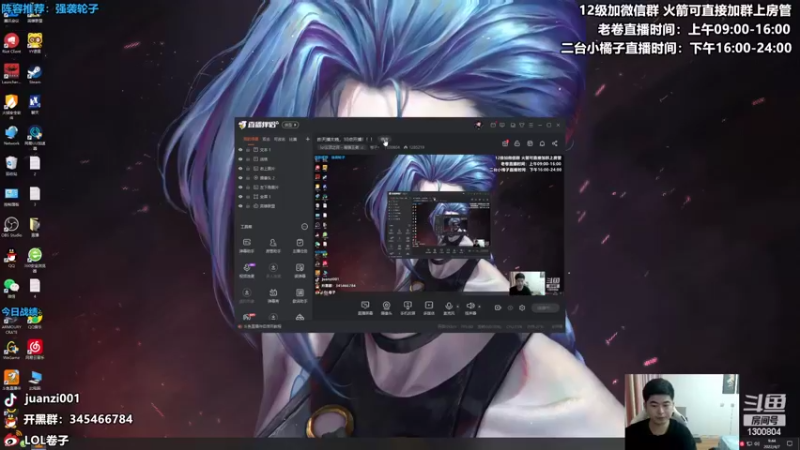This screenshot has width=800, height=450.
Task: Expand the microphone options arrow
Action: (x=457, y=307)
